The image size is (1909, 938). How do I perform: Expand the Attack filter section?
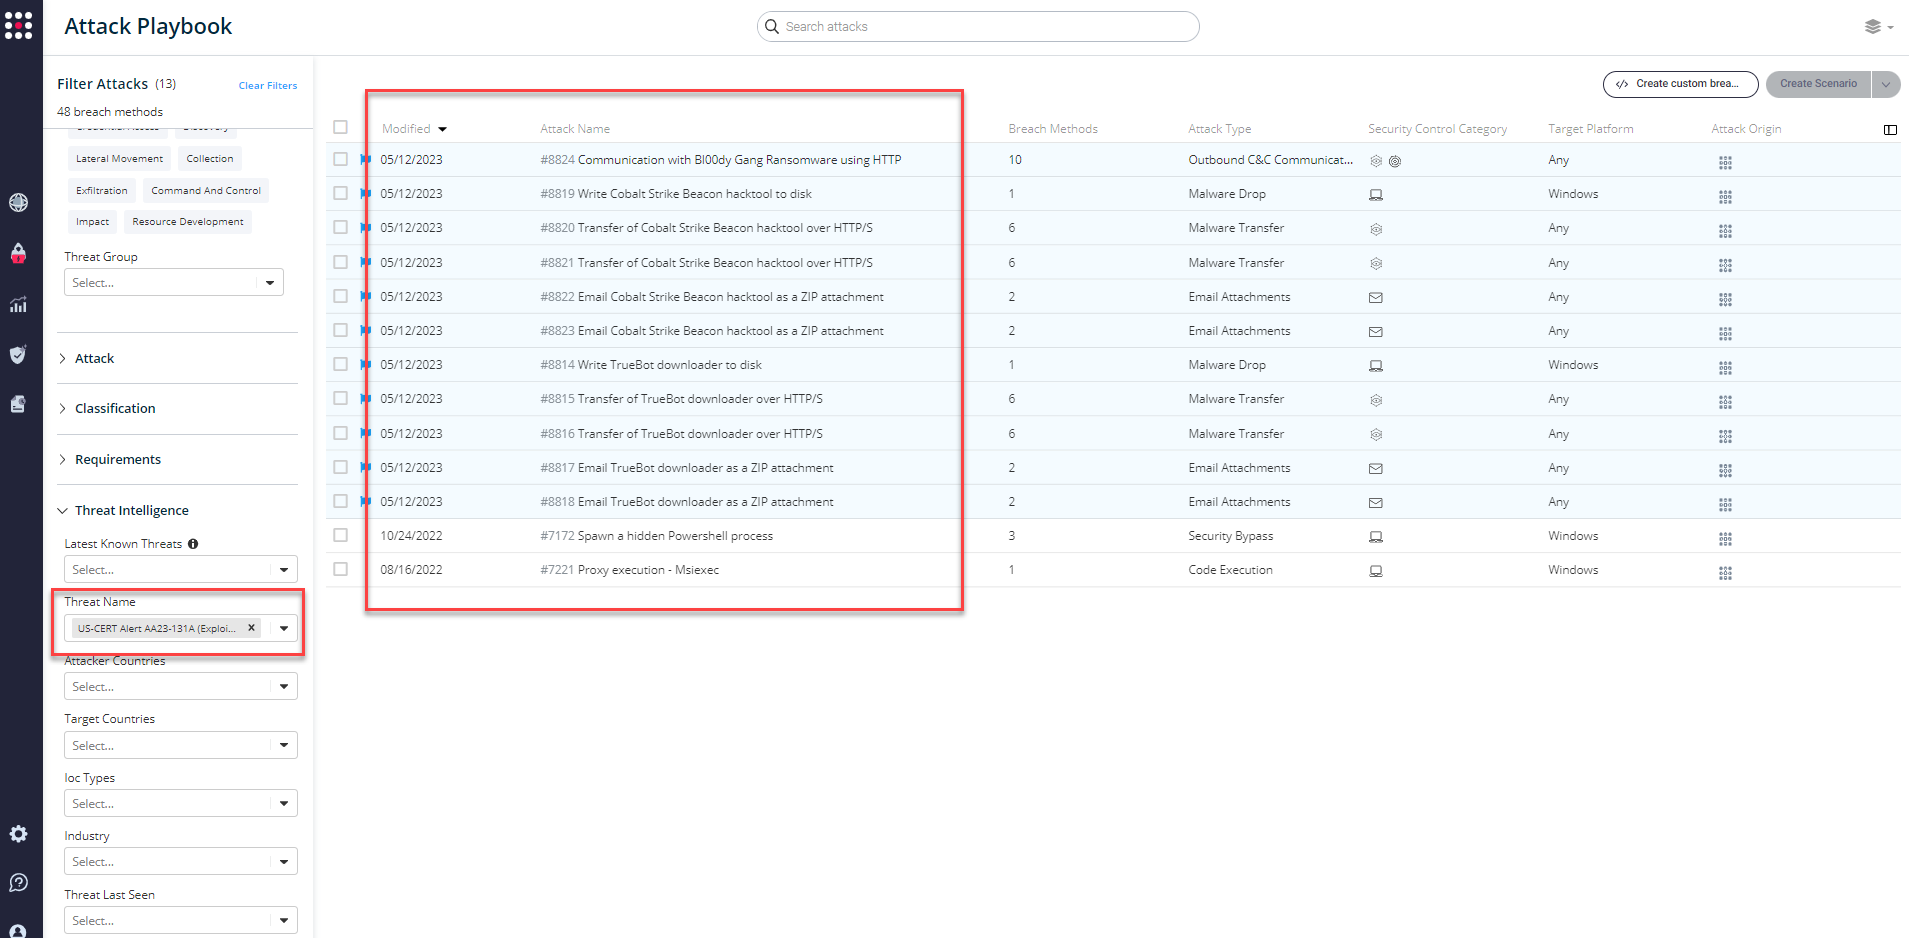pyautogui.click(x=94, y=358)
